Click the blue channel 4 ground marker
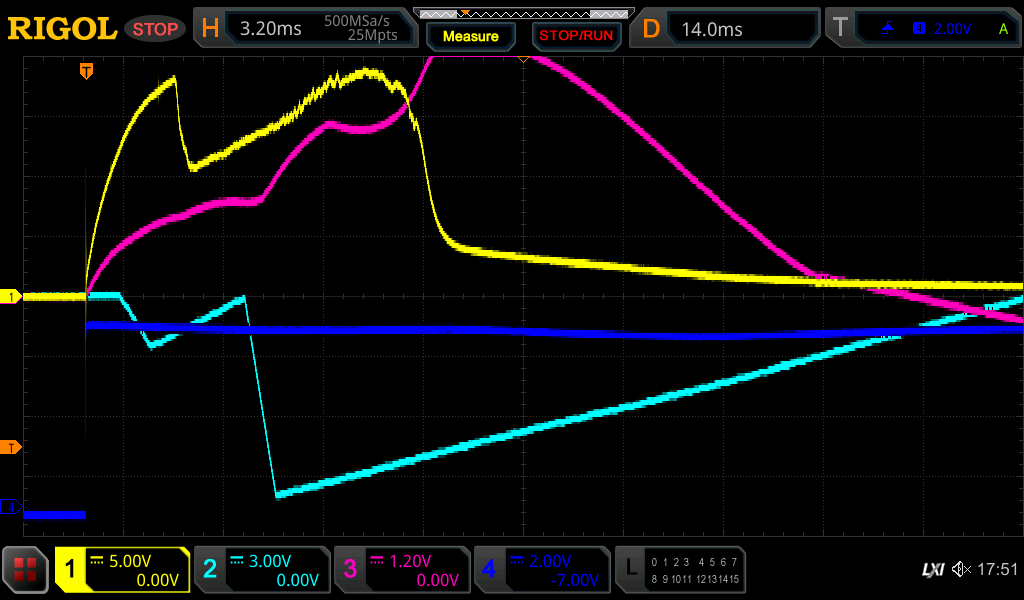Viewport: 1024px width, 600px height. pyautogui.click(x=11, y=508)
